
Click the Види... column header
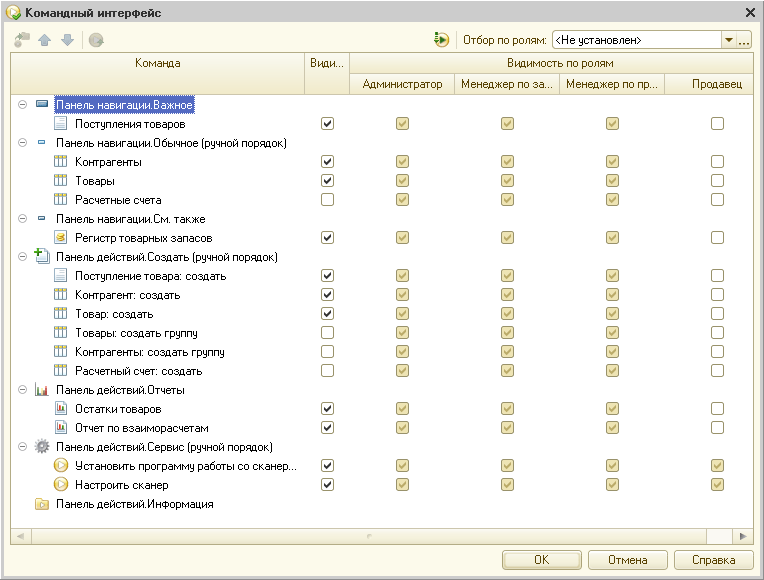[x=327, y=73]
